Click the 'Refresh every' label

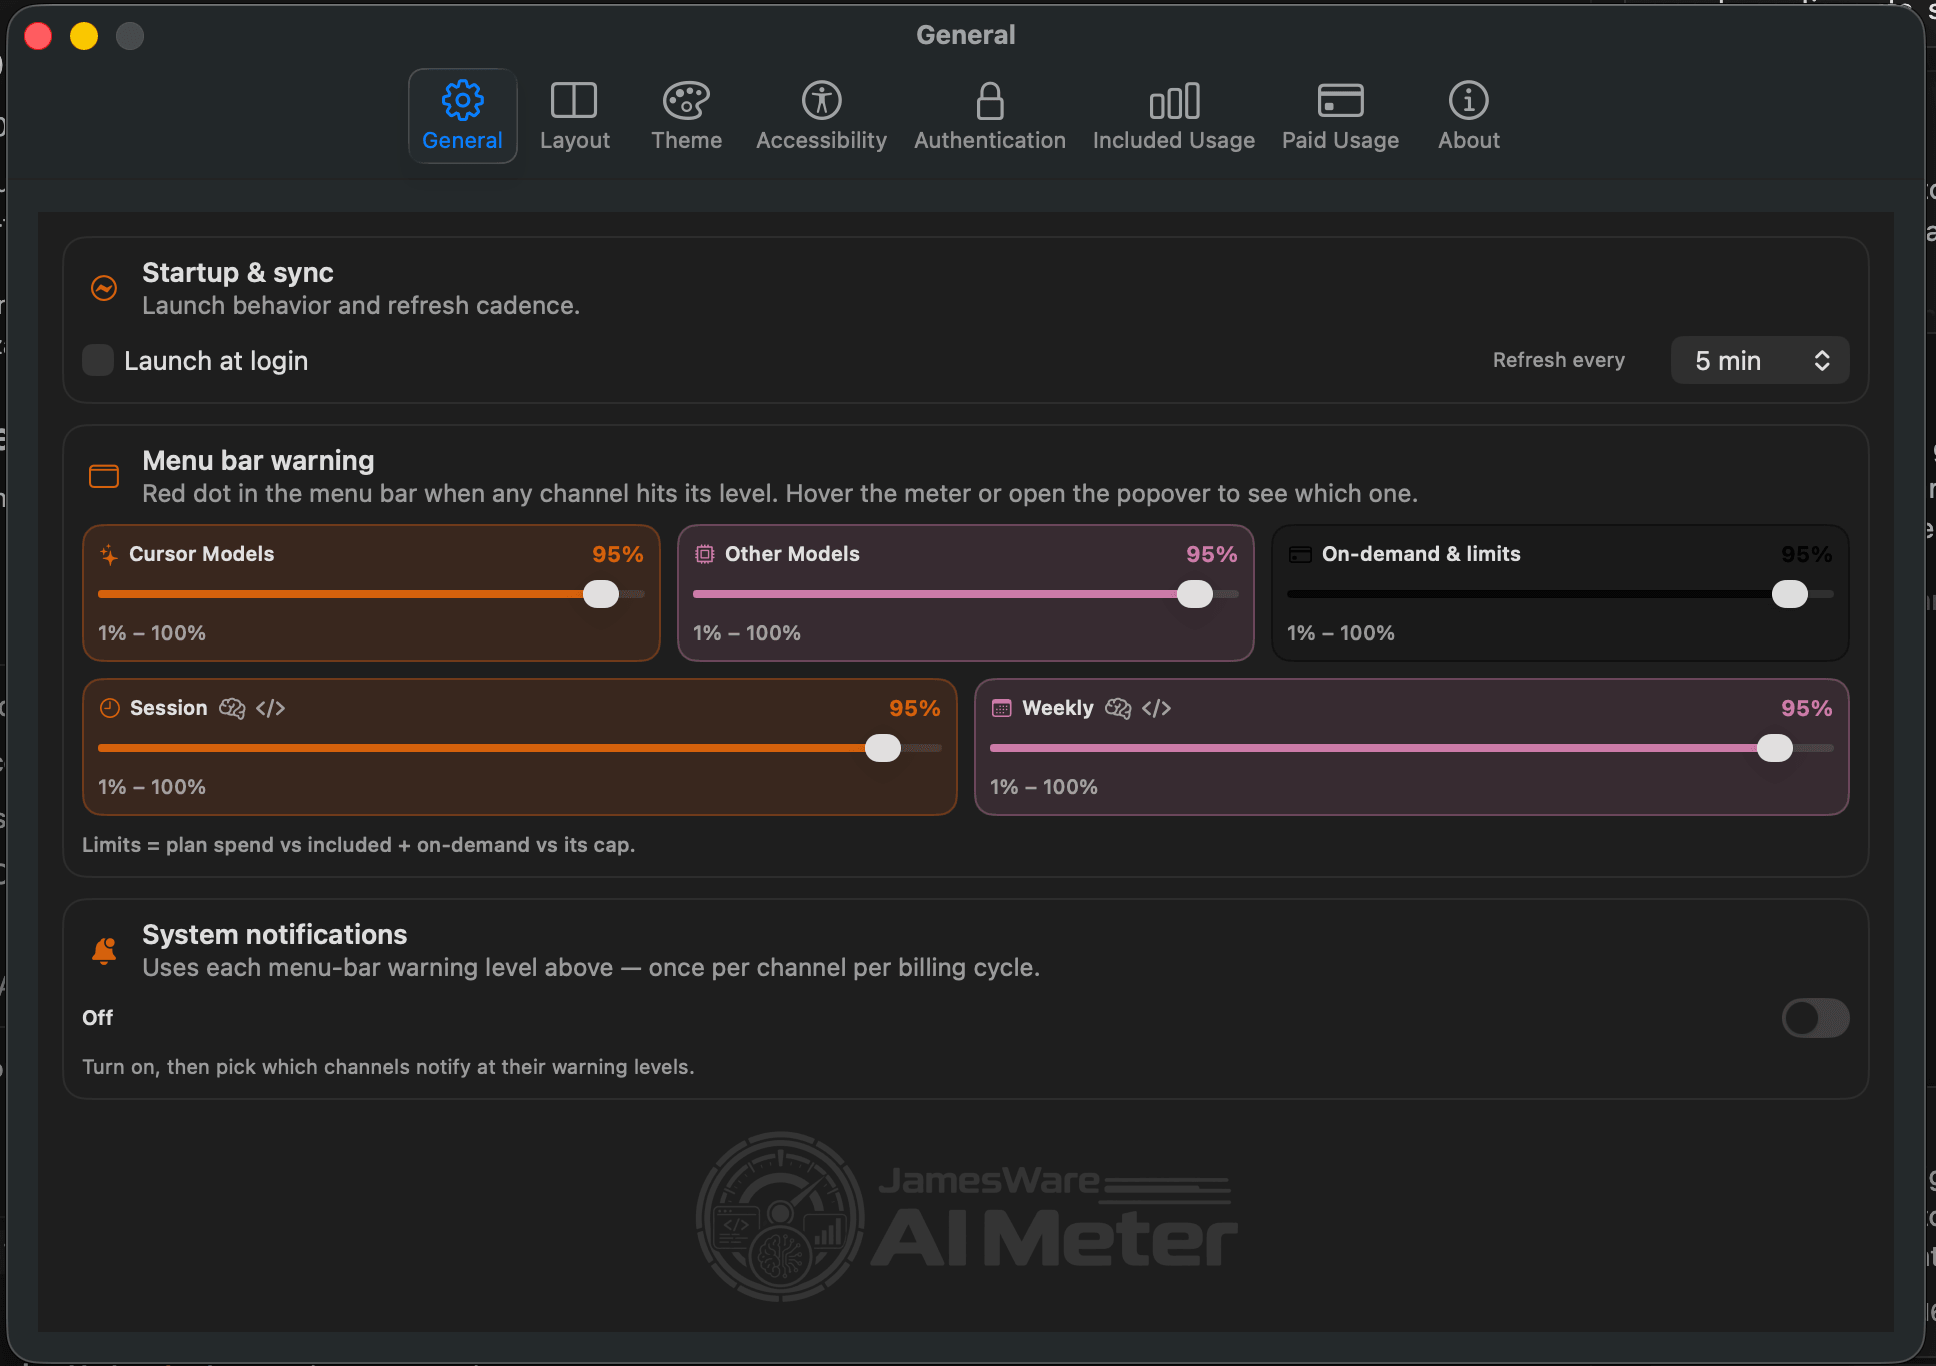click(x=1558, y=360)
